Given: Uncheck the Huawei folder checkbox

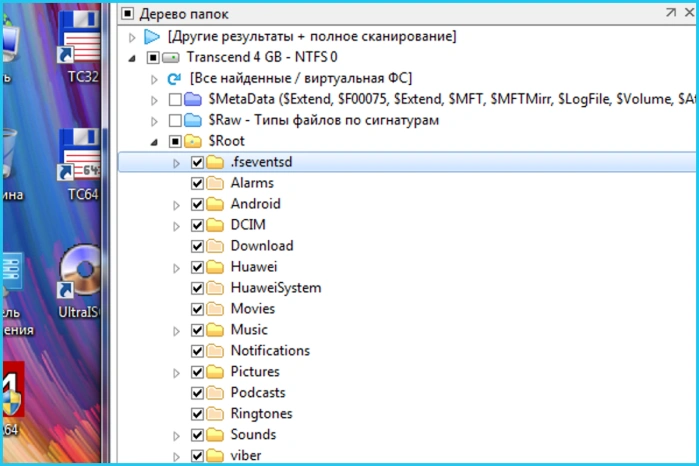Looking at the screenshot, I should (197, 267).
